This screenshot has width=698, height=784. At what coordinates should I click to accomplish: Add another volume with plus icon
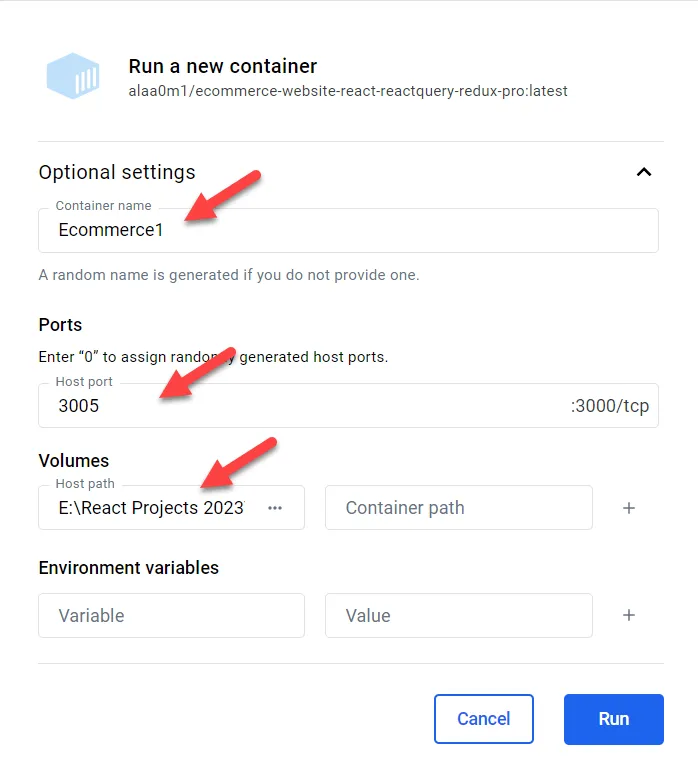pos(629,508)
